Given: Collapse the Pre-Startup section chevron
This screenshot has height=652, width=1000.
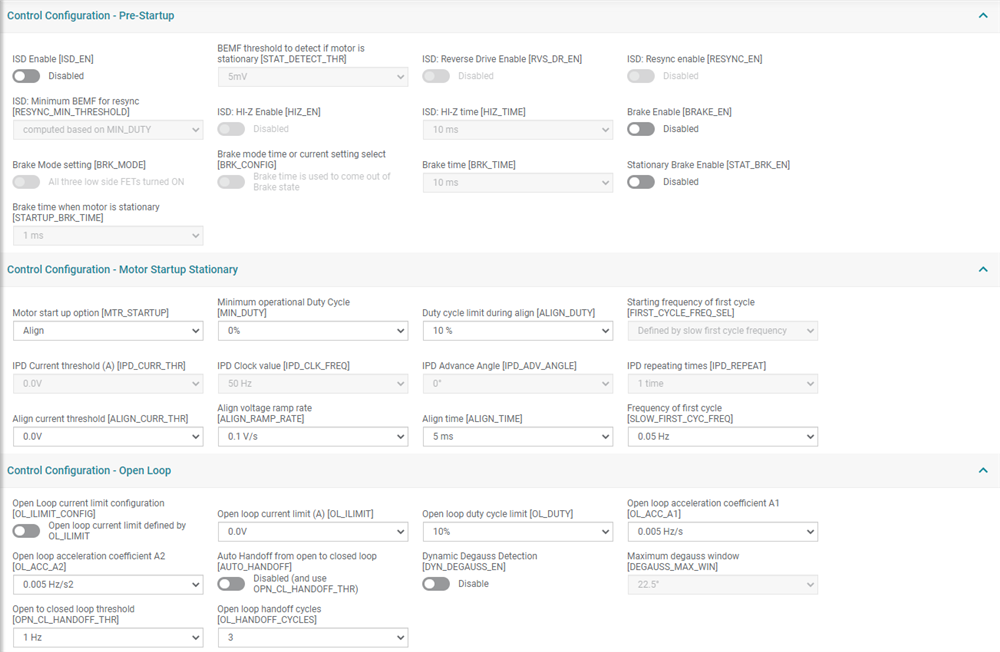Looking at the screenshot, I should [983, 15].
